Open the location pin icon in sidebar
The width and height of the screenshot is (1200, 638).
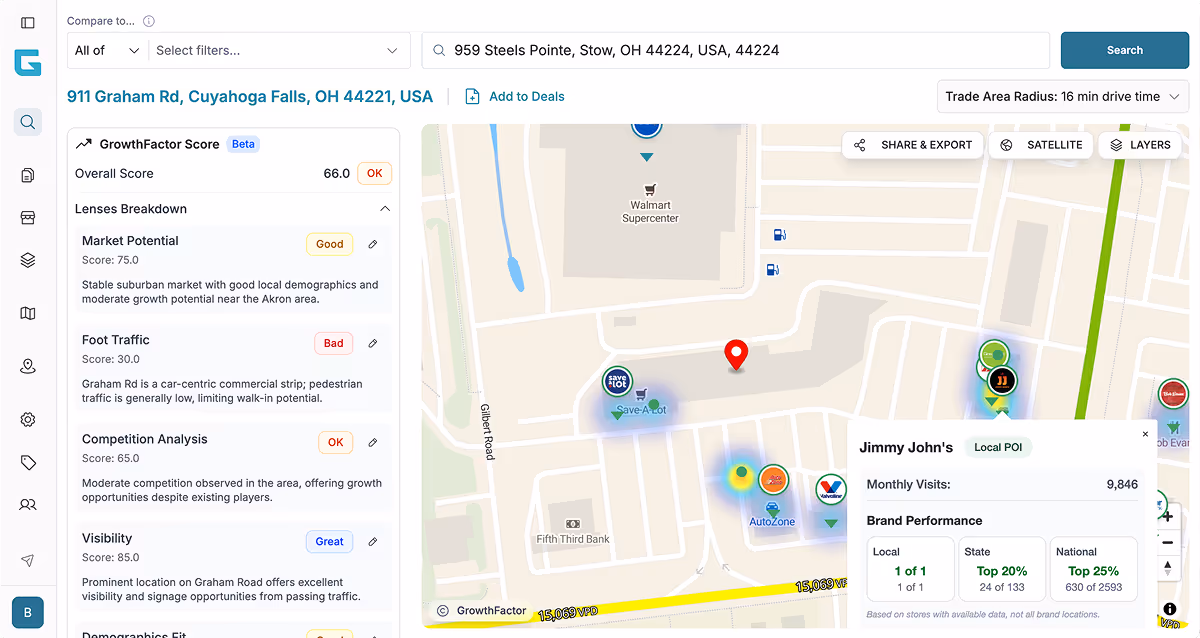[x=28, y=366]
